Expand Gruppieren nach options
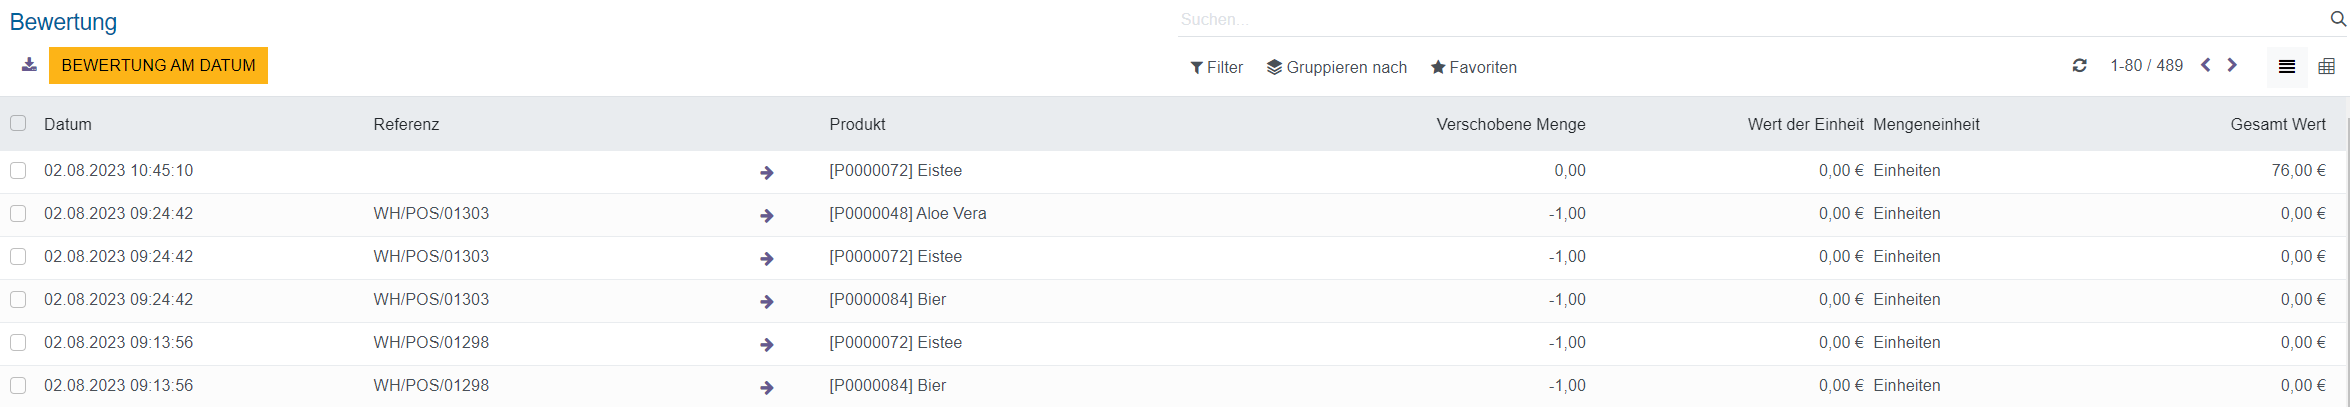 pyautogui.click(x=1336, y=67)
